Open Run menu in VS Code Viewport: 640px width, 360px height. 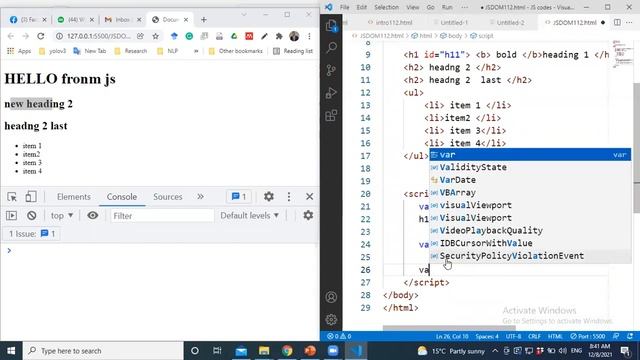coord(447,7)
